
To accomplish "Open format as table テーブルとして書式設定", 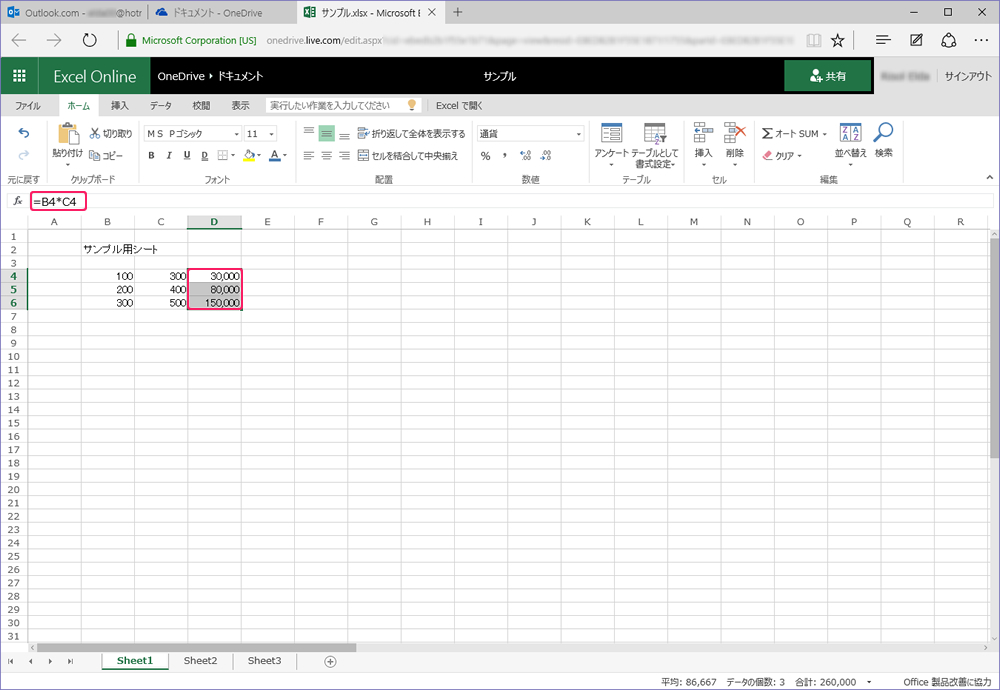I will click(x=655, y=145).
